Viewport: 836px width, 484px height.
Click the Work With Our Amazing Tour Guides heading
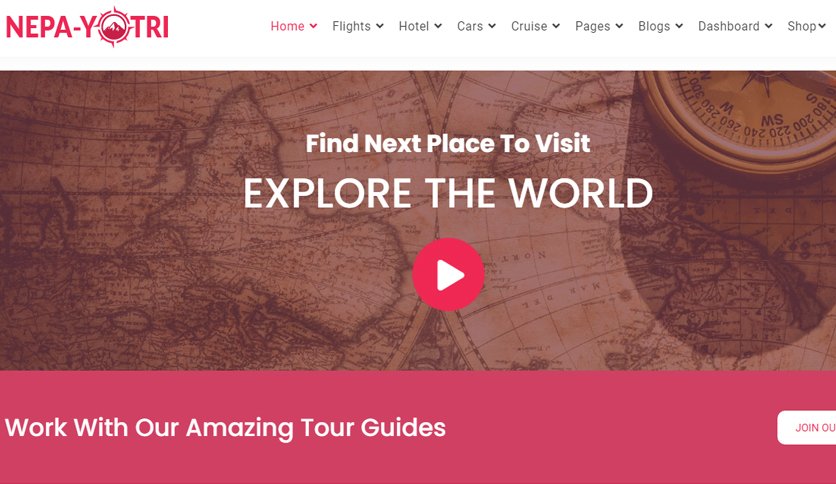point(225,427)
